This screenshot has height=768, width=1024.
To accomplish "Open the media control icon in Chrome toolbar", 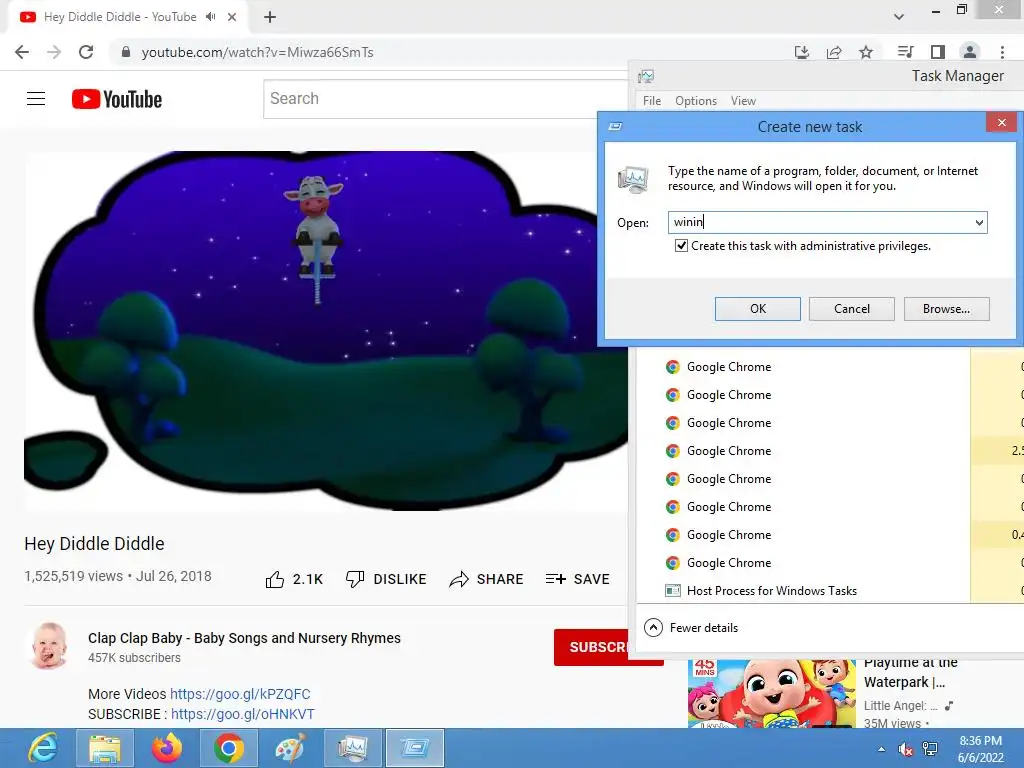I will 905,52.
